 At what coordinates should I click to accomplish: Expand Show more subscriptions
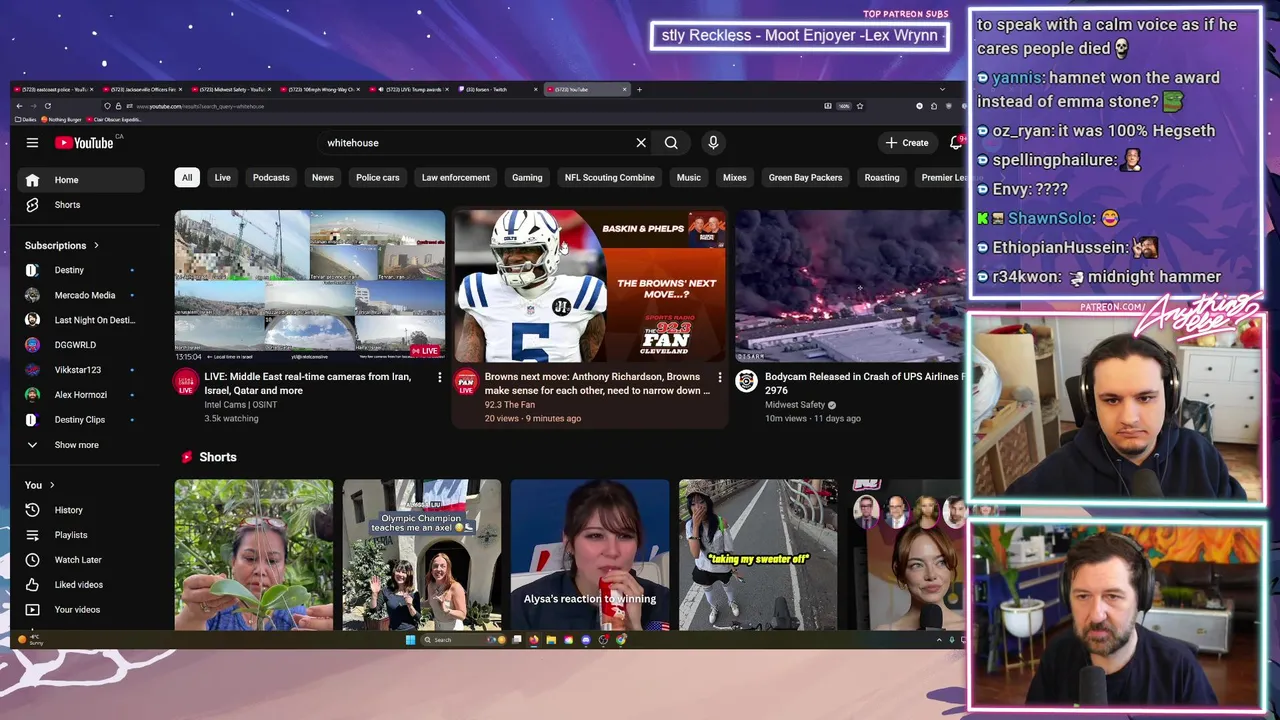(x=80, y=445)
